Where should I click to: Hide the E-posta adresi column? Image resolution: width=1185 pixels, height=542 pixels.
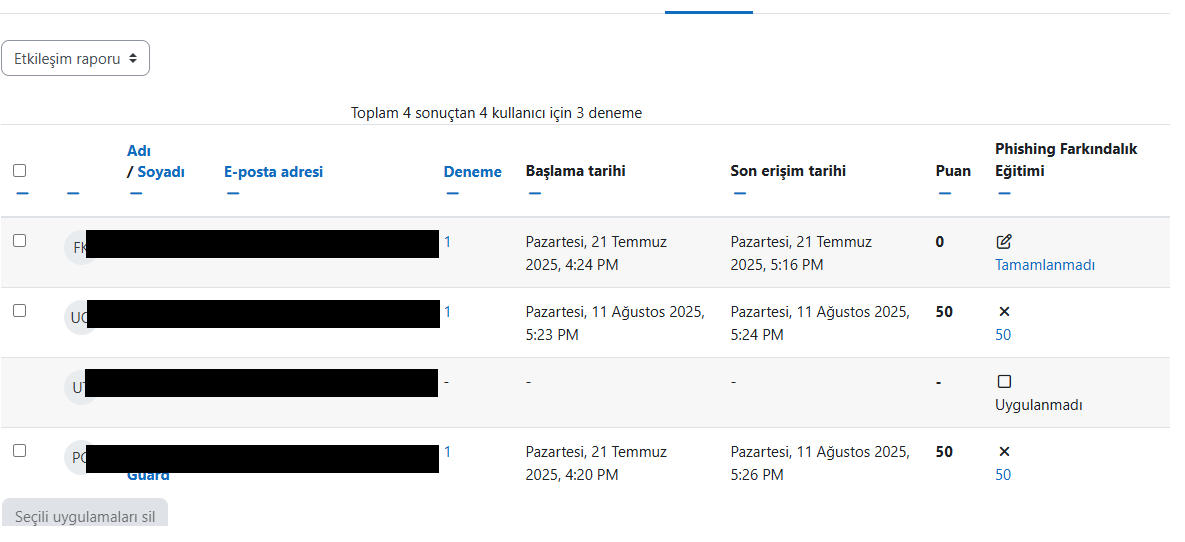232,193
